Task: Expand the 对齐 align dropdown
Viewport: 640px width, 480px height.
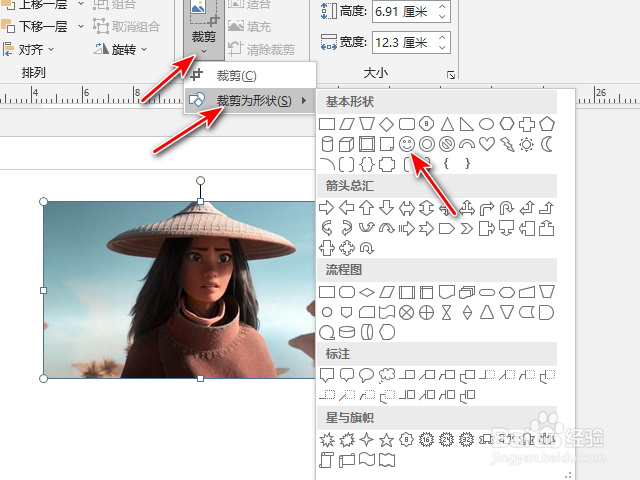Action: 51,49
